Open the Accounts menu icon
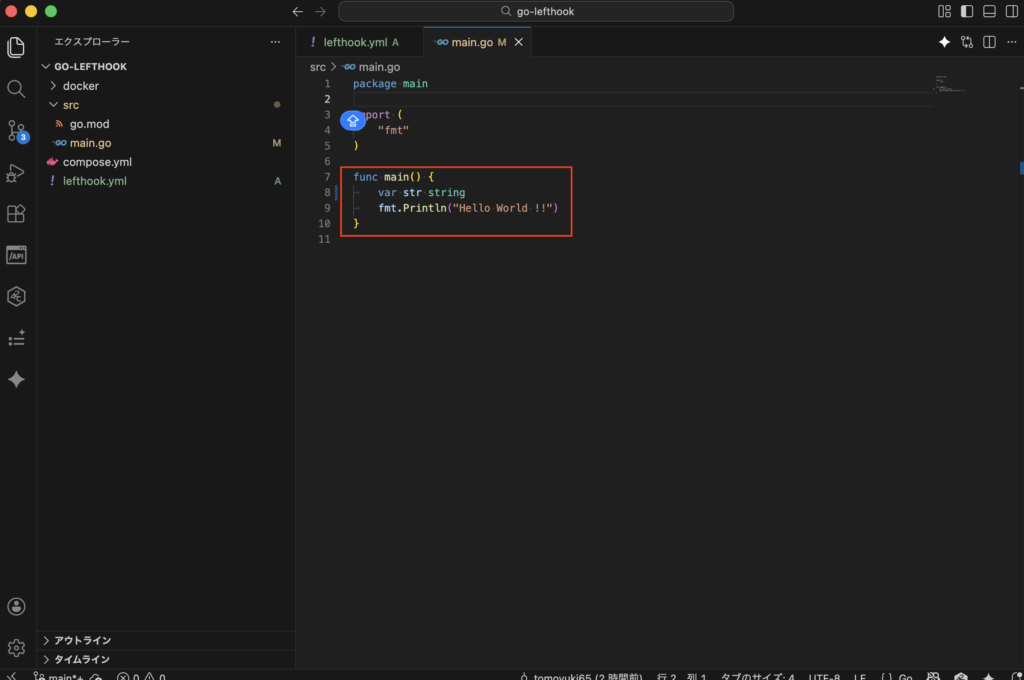The image size is (1024, 680). [16, 607]
